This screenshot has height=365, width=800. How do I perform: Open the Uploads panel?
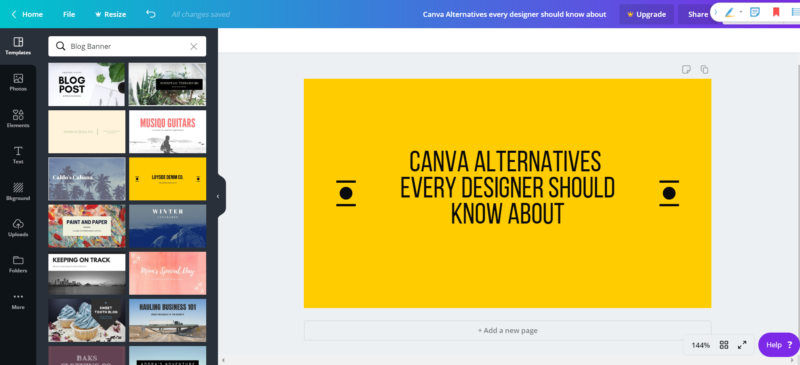18,228
